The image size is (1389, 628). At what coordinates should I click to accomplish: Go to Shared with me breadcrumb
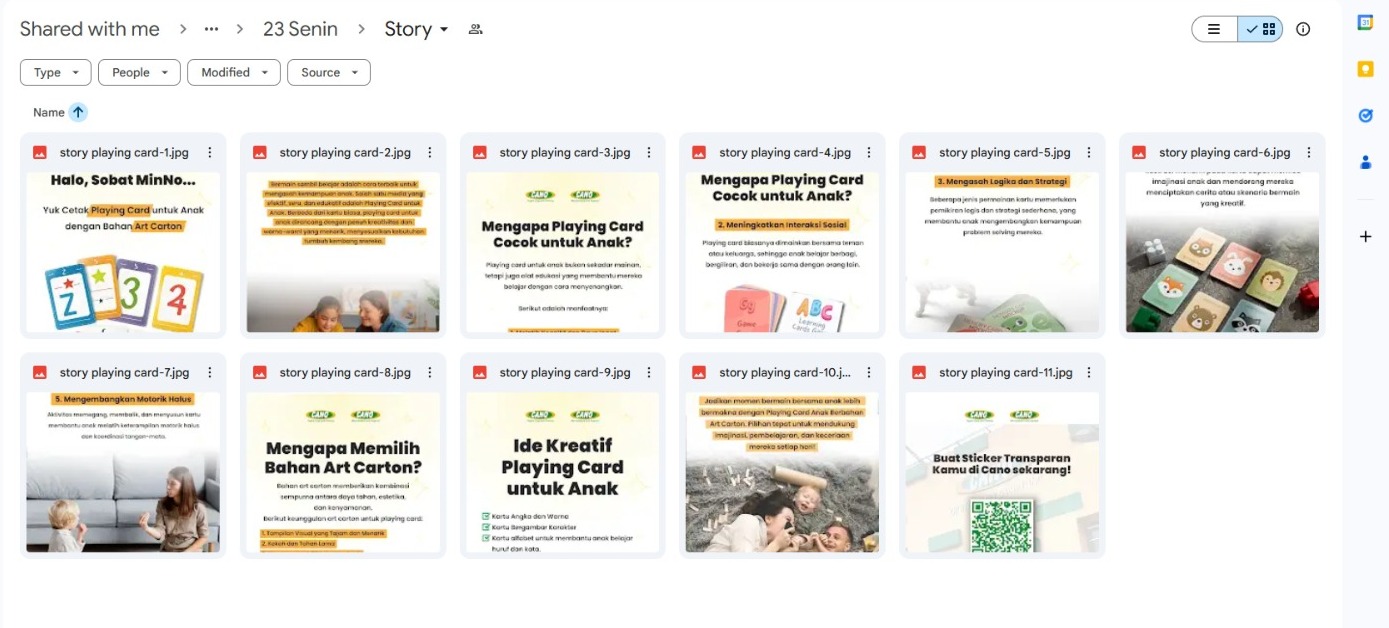coord(90,29)
